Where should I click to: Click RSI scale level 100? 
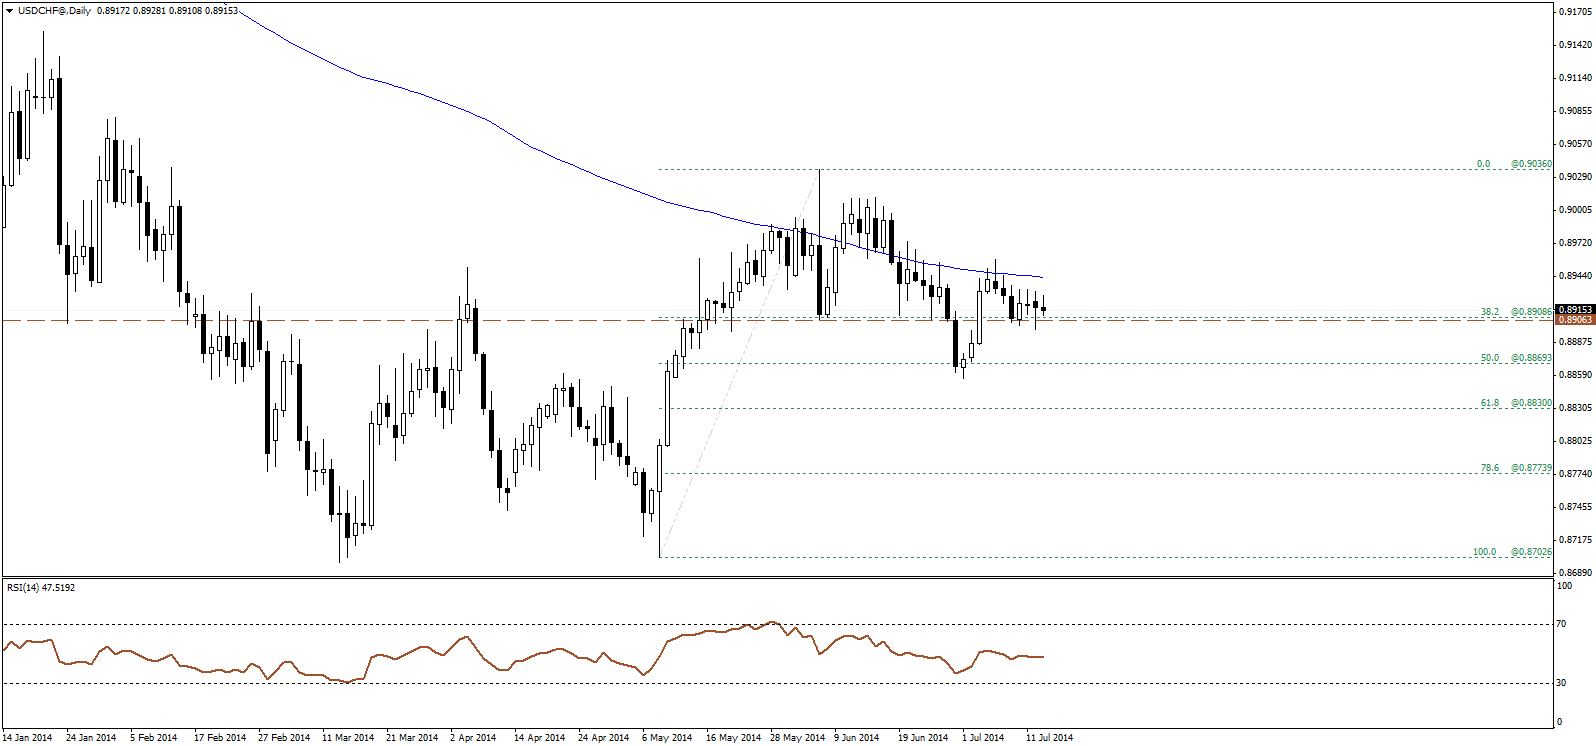coord(1565,586)
